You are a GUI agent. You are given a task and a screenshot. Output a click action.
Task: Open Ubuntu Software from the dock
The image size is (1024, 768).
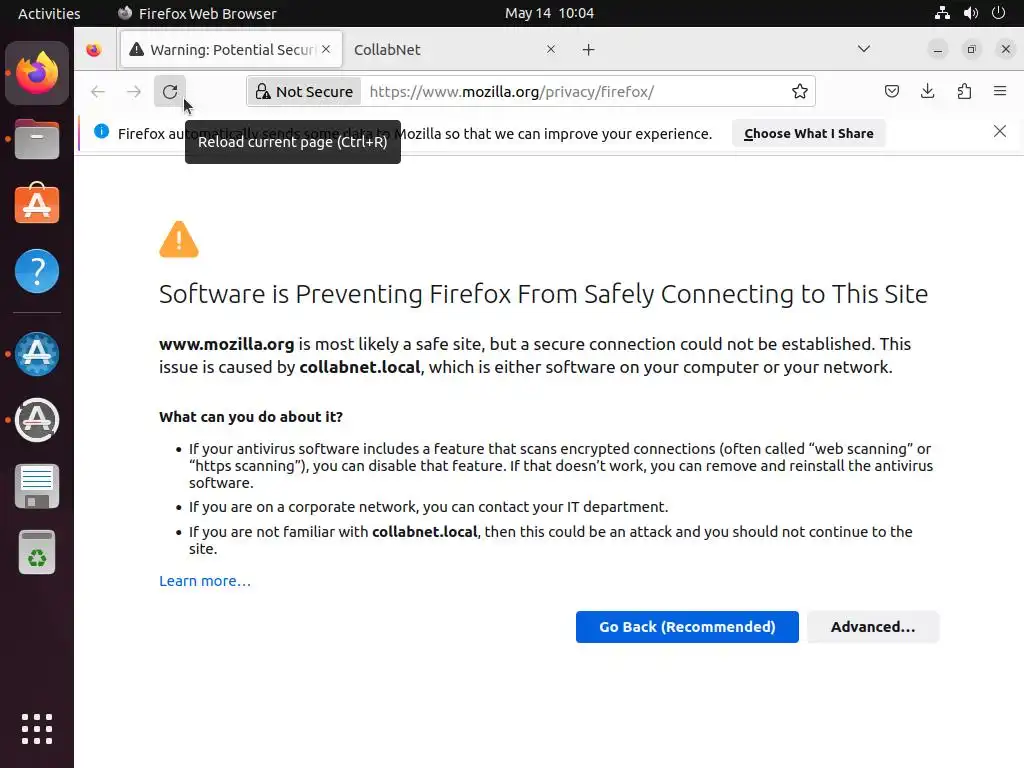click(37, 204)
